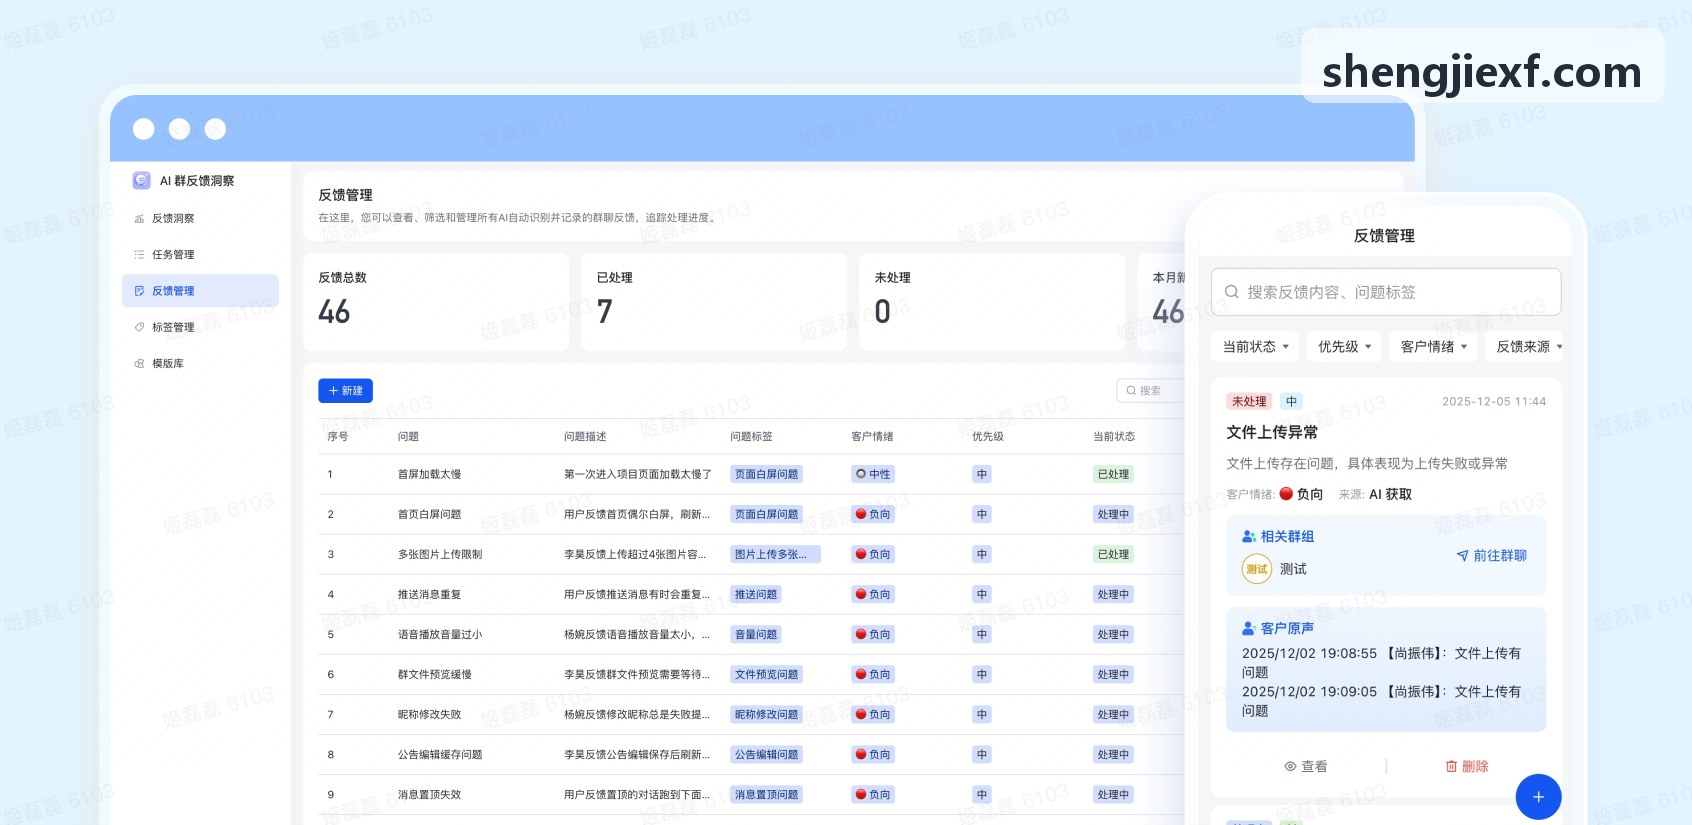Select 反馈管理 in the sidebar
Screen dimensions: 1692x825
(200, 290)
